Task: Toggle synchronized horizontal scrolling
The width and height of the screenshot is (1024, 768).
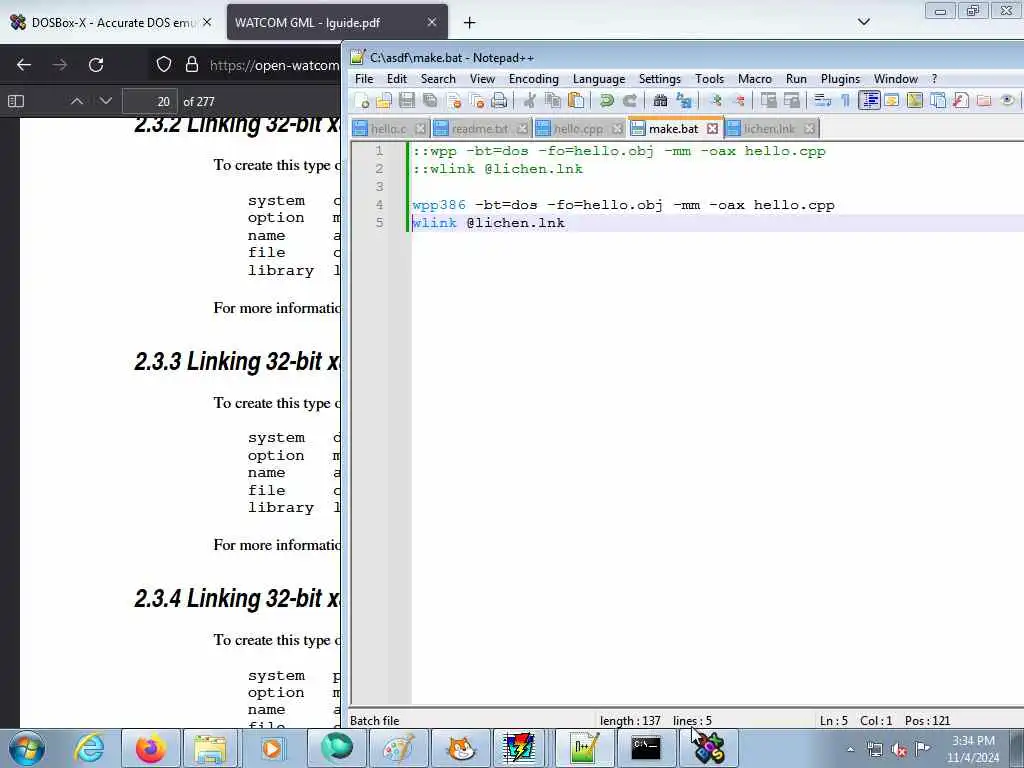Action: (792, 101)
